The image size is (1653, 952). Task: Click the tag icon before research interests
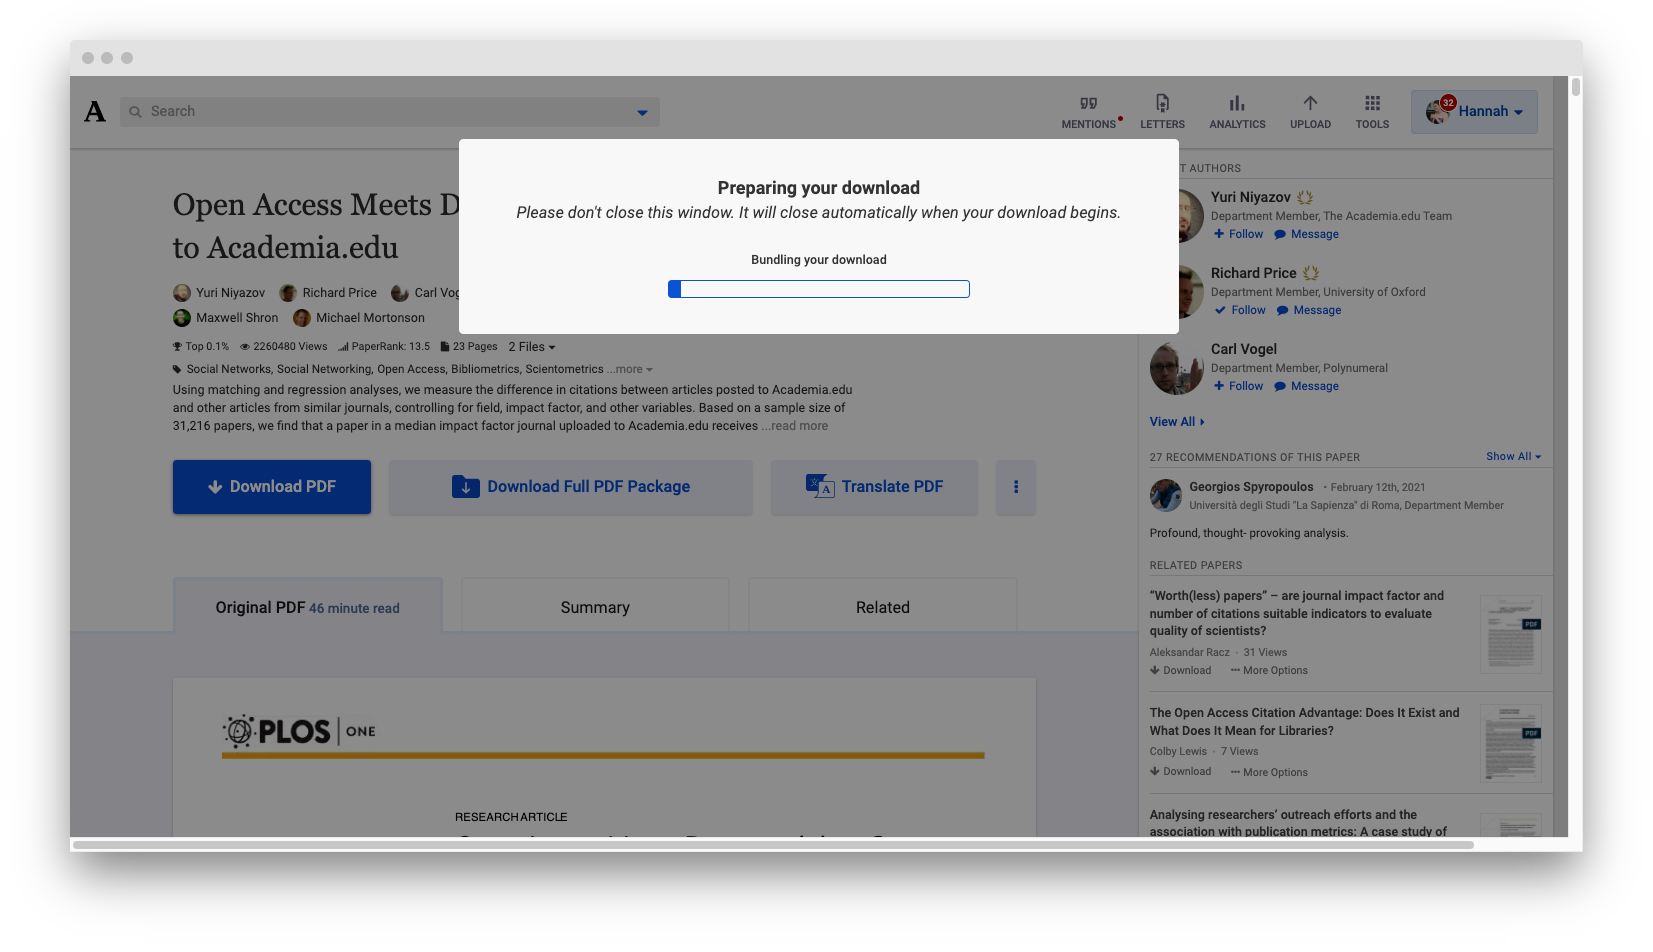pos(177,370)
